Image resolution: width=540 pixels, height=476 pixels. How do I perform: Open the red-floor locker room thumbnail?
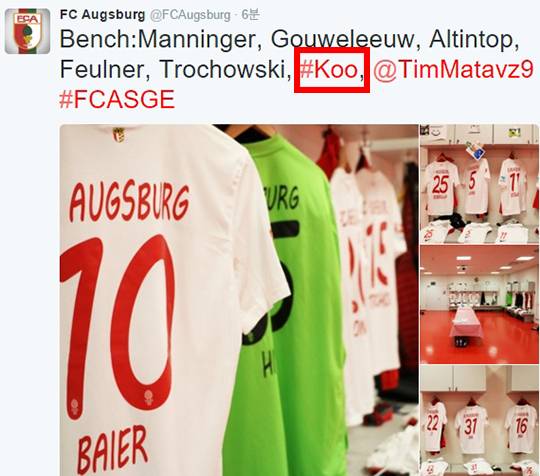[x=479, y=305]
